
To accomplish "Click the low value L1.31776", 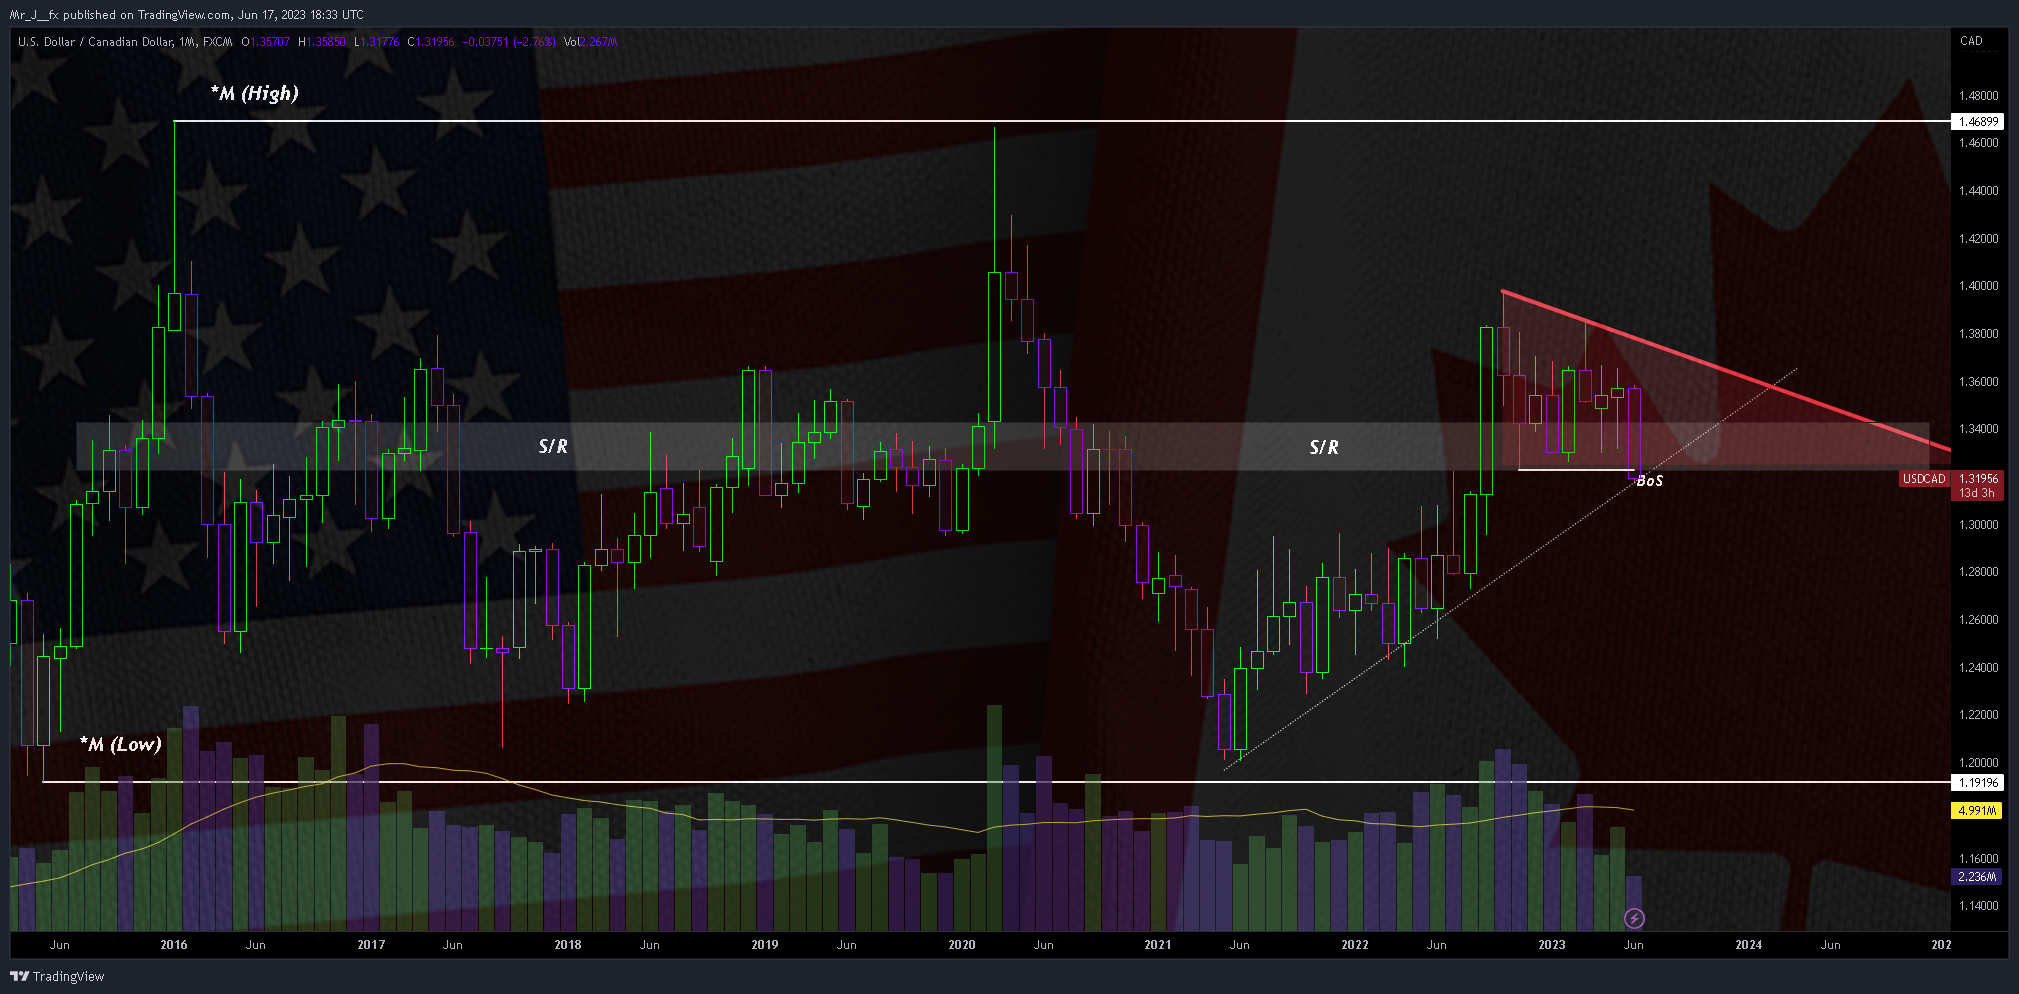I will (x=377, y=42).
